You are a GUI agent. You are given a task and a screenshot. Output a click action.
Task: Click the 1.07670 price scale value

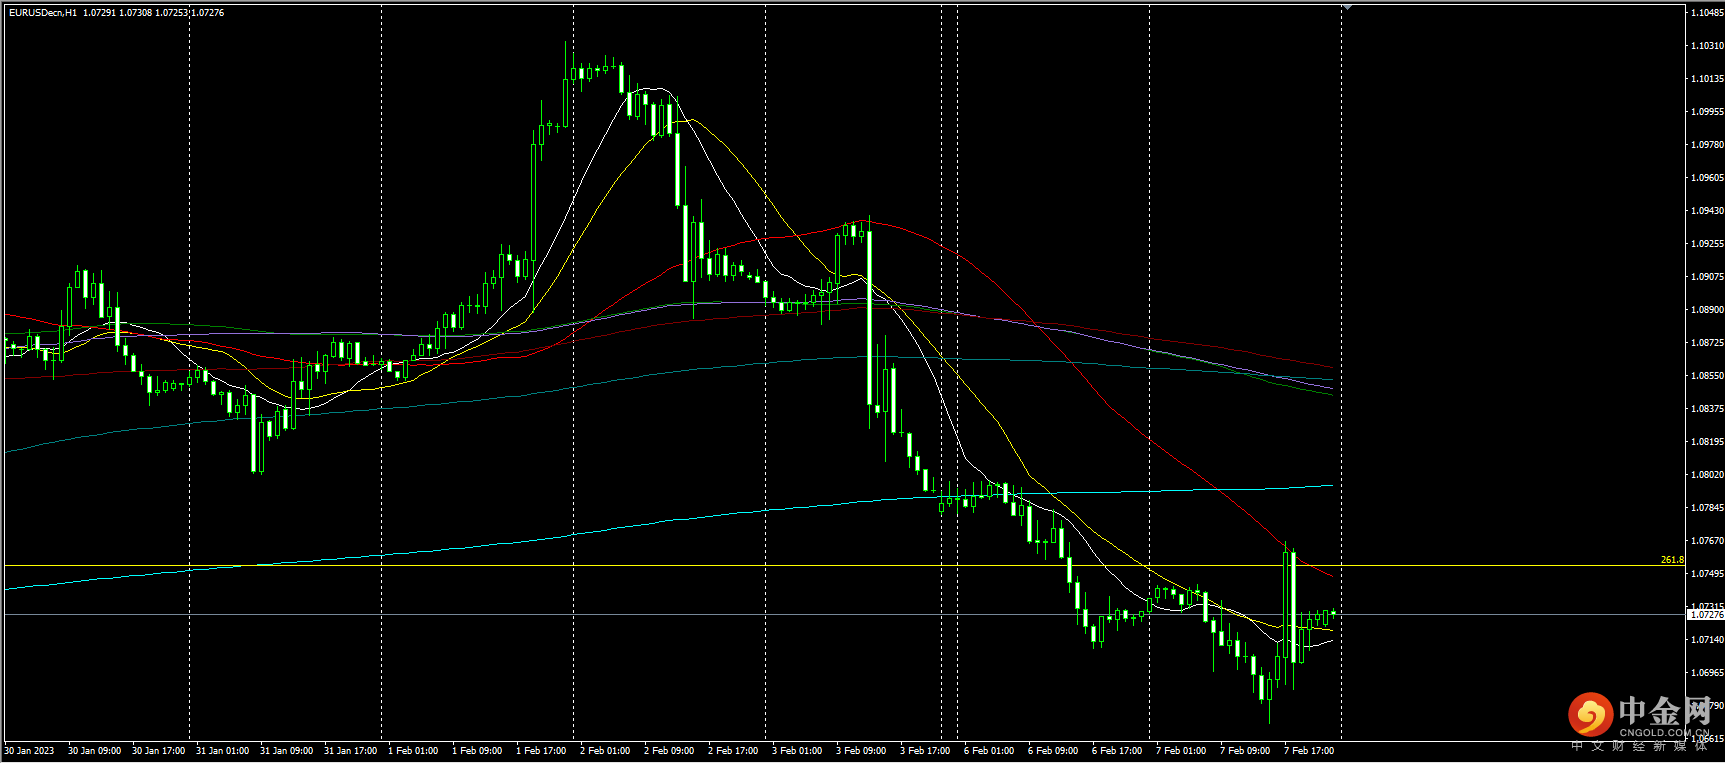pos(1706,541)
